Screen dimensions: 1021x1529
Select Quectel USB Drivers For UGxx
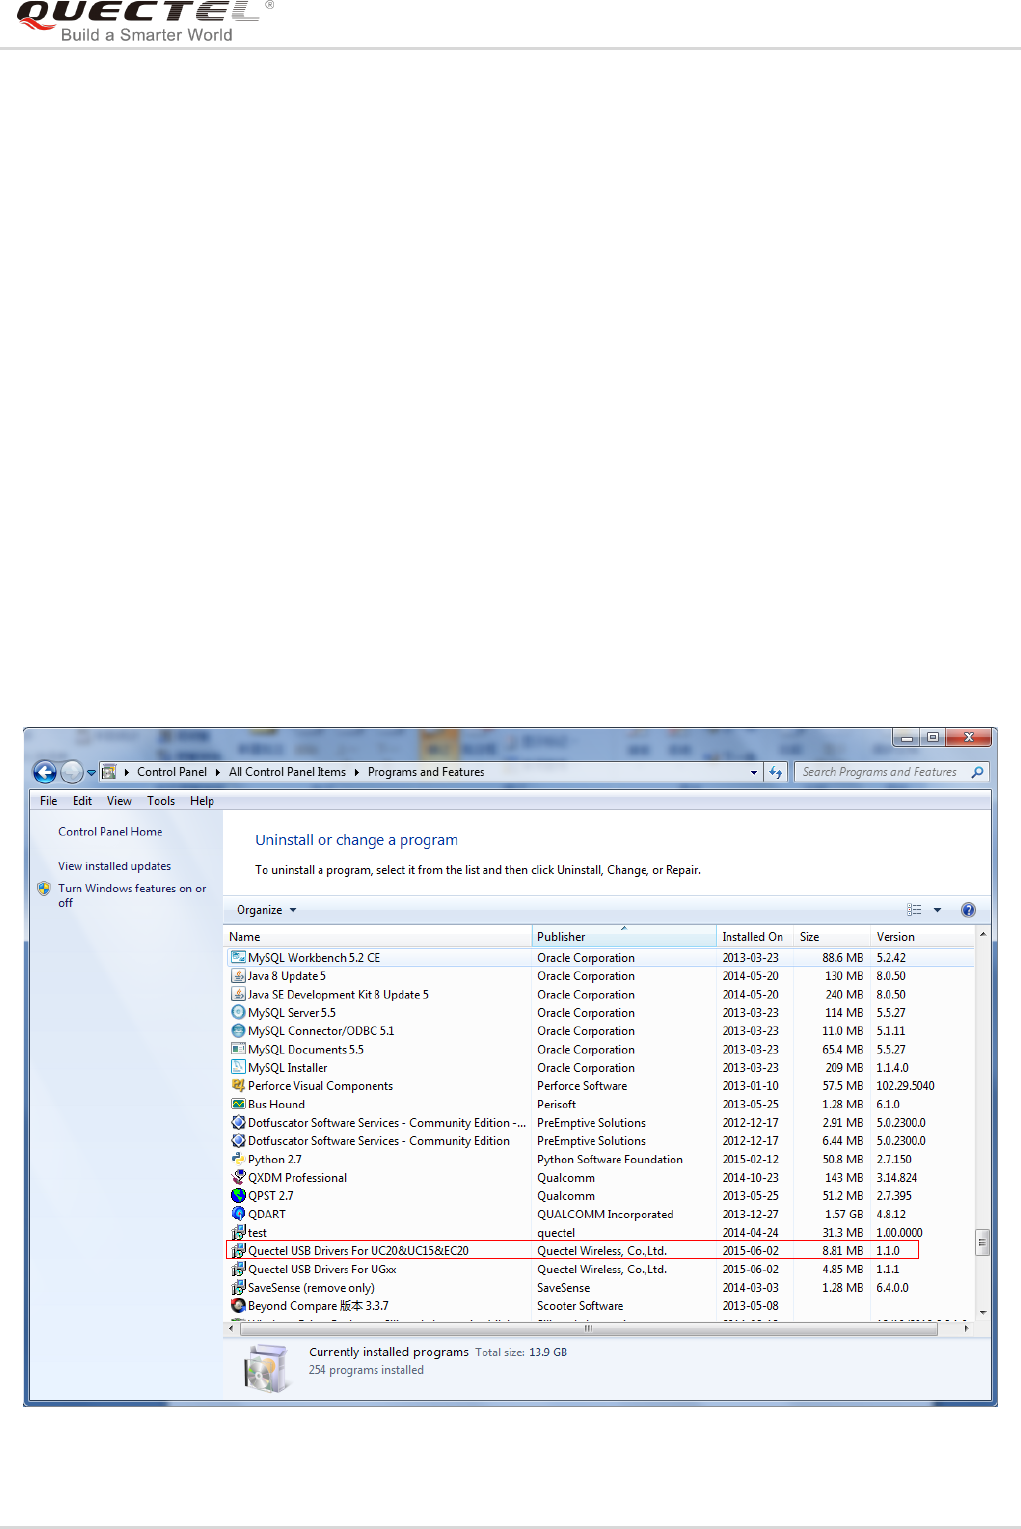click(x=600, y=1269)
